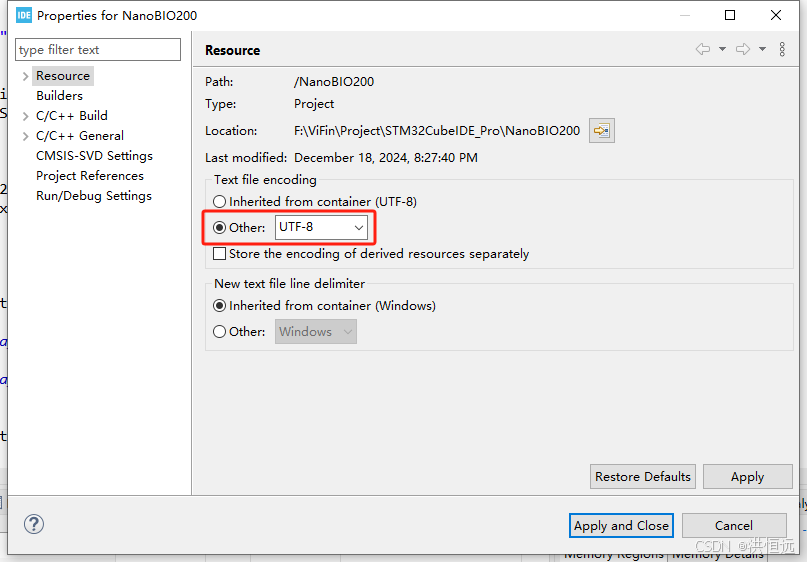Click Apply and Close button

[621, 525]
